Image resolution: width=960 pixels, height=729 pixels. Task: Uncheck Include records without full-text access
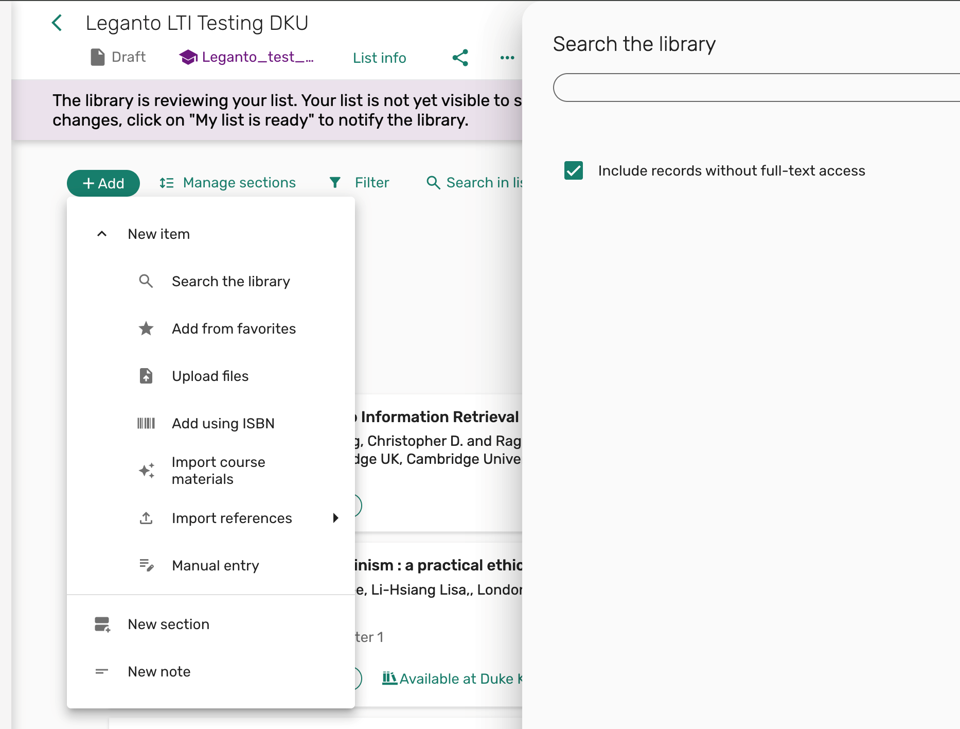574,171
